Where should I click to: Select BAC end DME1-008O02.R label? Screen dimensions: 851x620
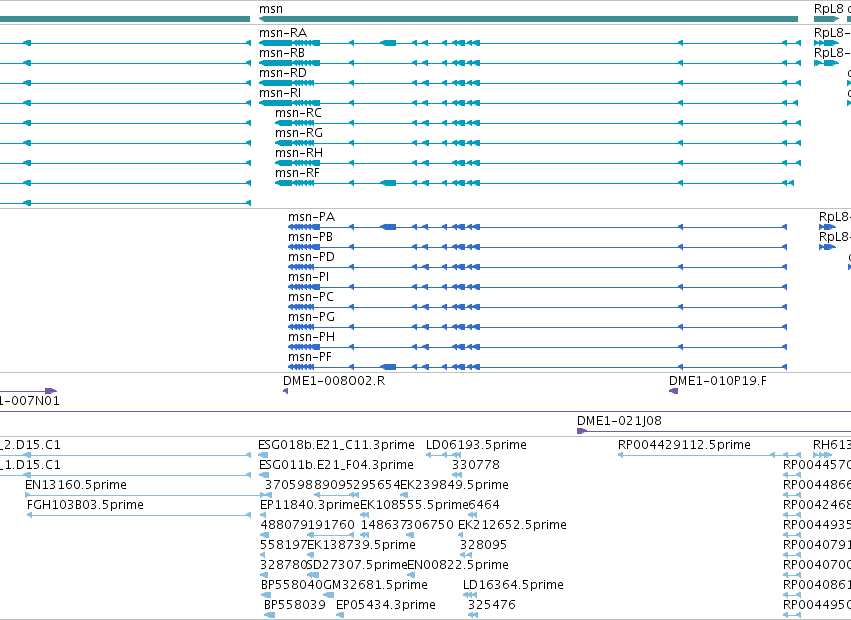(334, 381)
